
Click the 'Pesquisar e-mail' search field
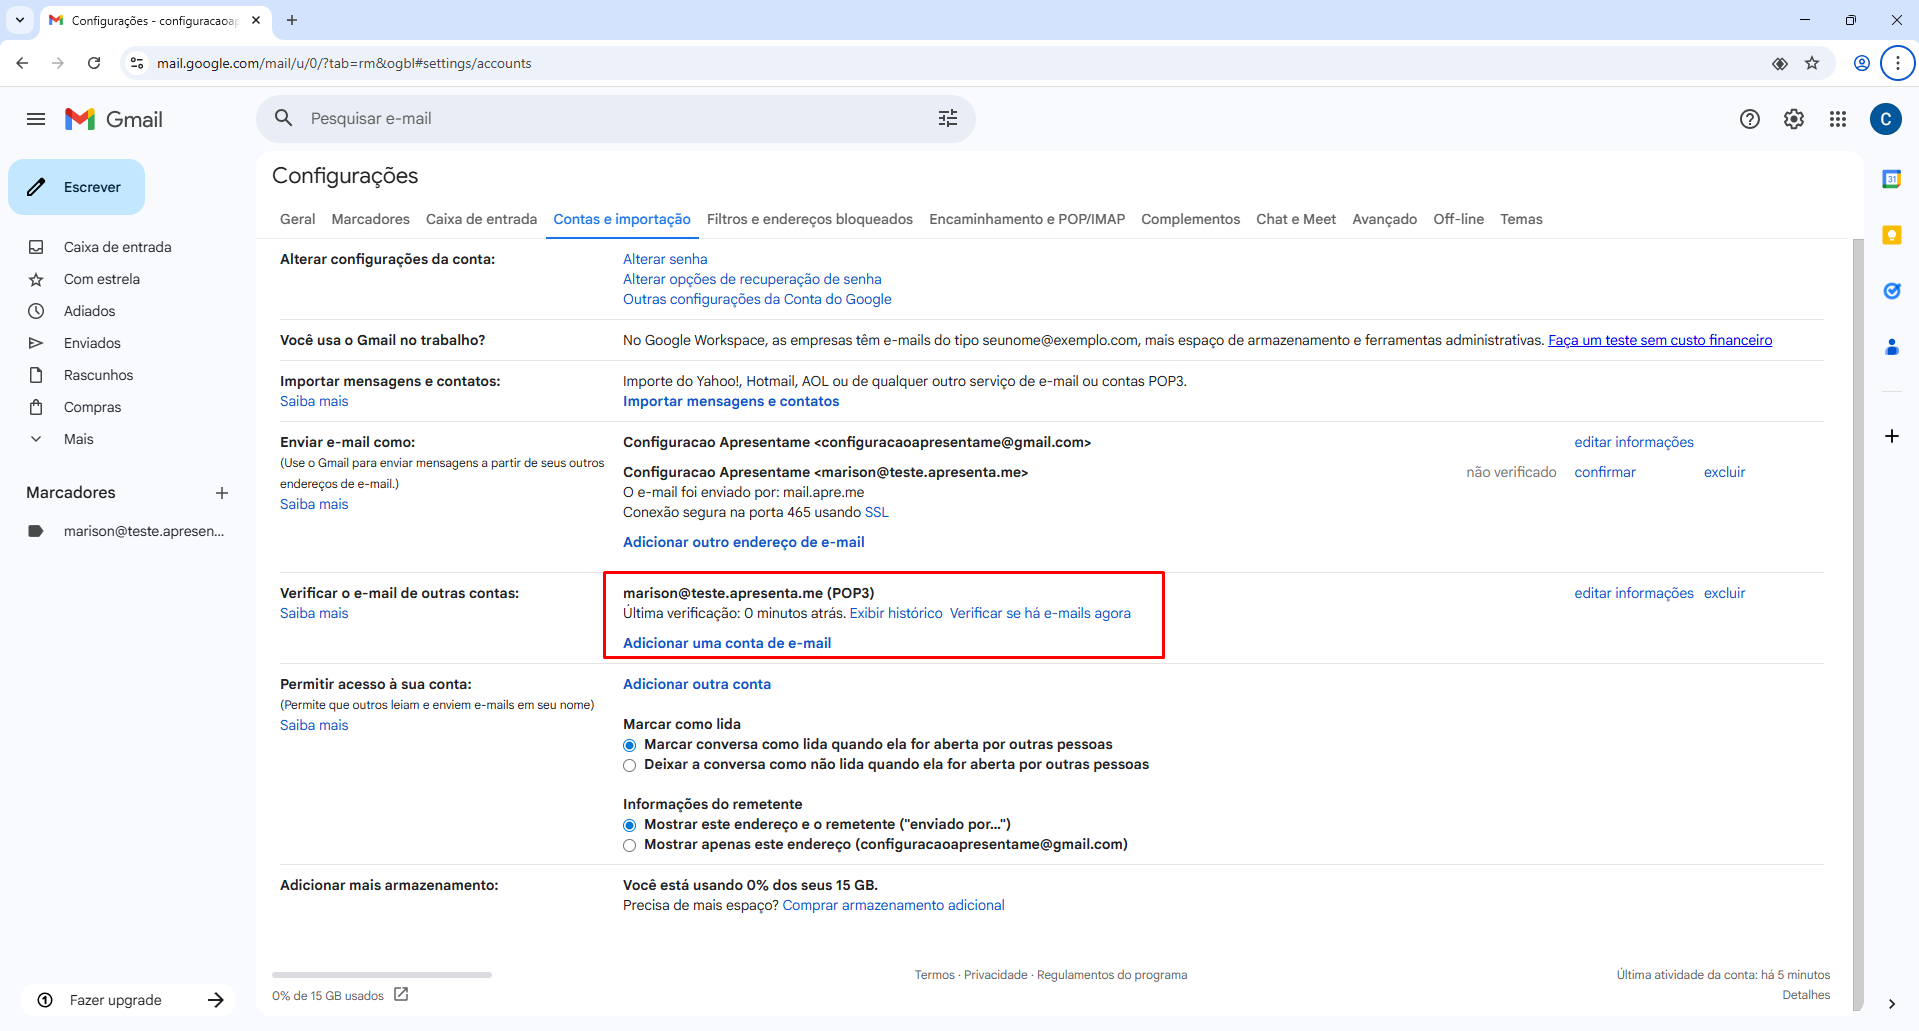coord(600,119)
